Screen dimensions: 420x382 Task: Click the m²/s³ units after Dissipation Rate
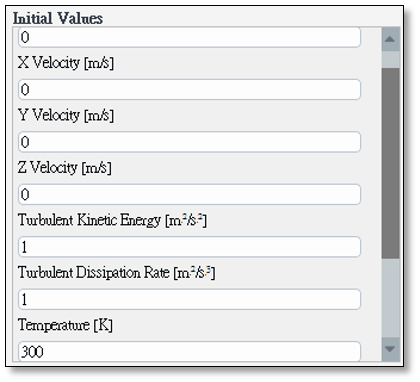194,273
